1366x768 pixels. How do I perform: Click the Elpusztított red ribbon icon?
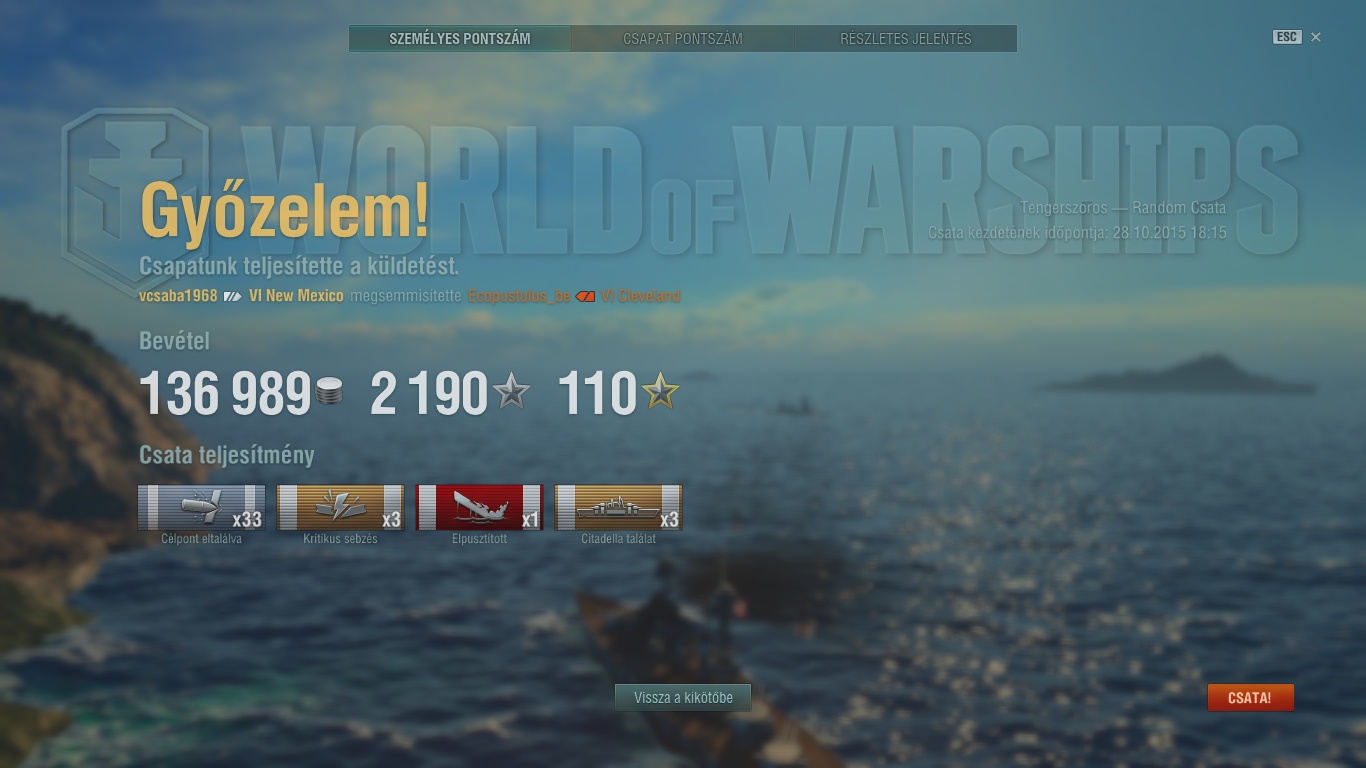(479, 507)
